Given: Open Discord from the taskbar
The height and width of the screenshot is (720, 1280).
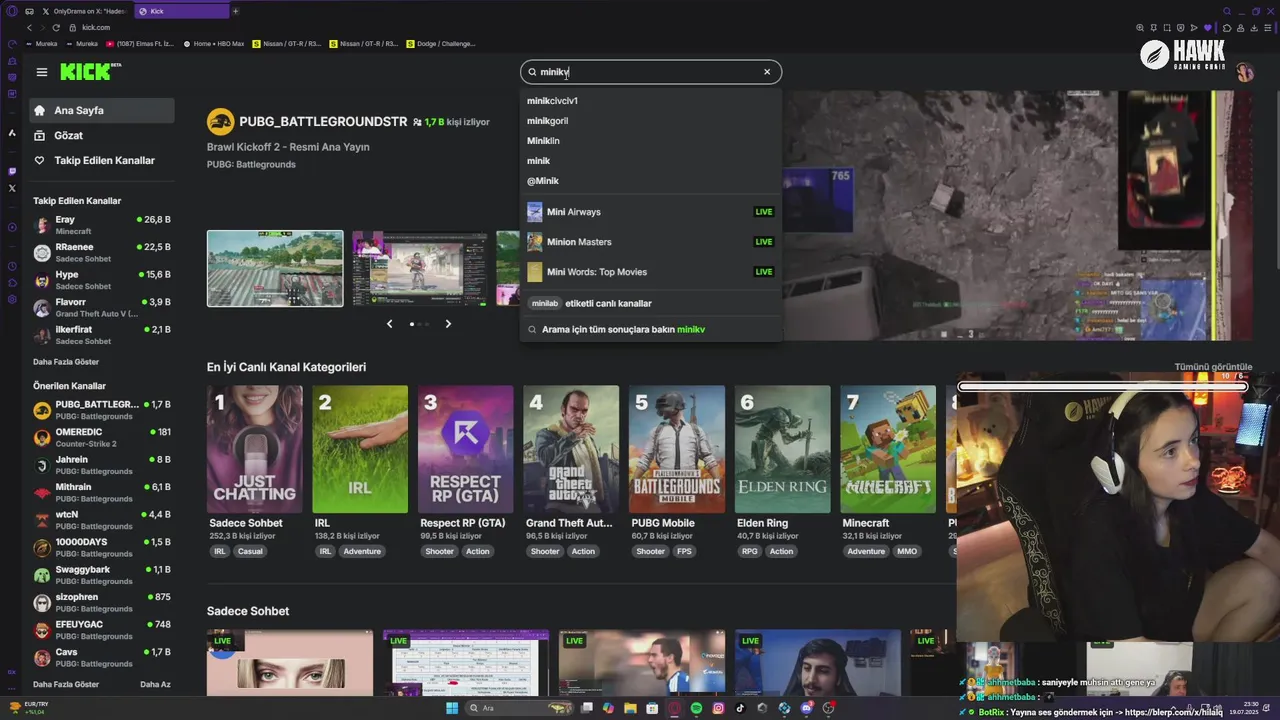Looking at the screenshot, I should tap(806, 708).
